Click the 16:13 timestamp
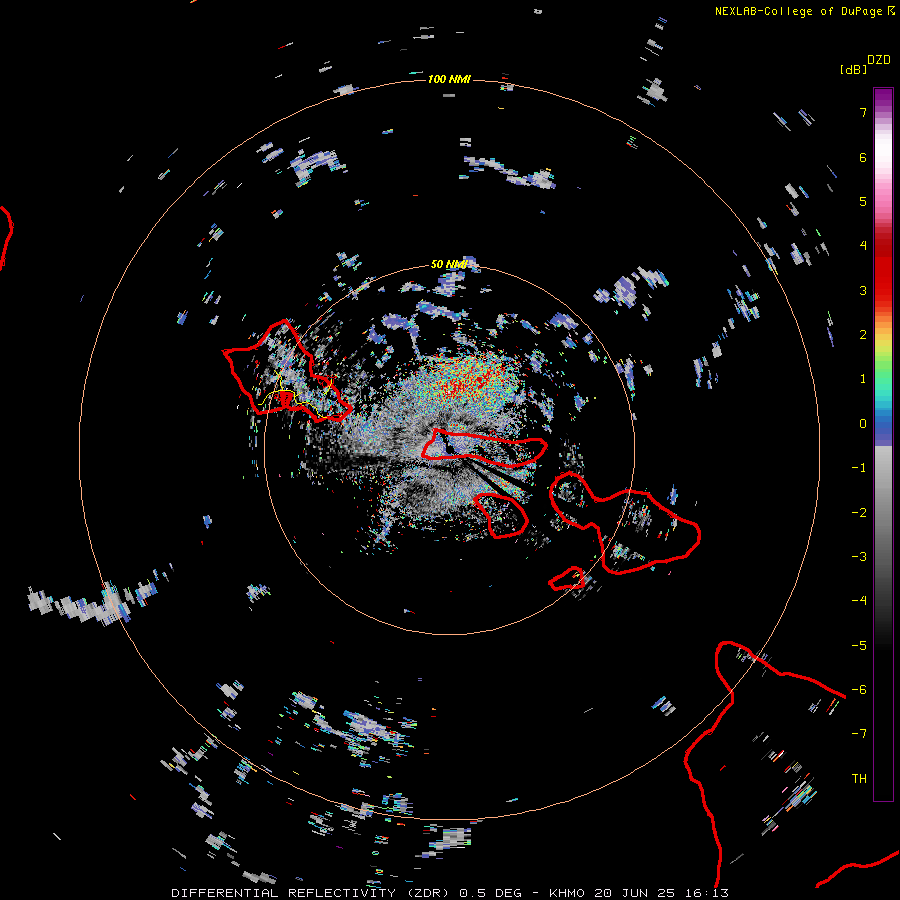 pyautogui.click(x=707, y=893)
